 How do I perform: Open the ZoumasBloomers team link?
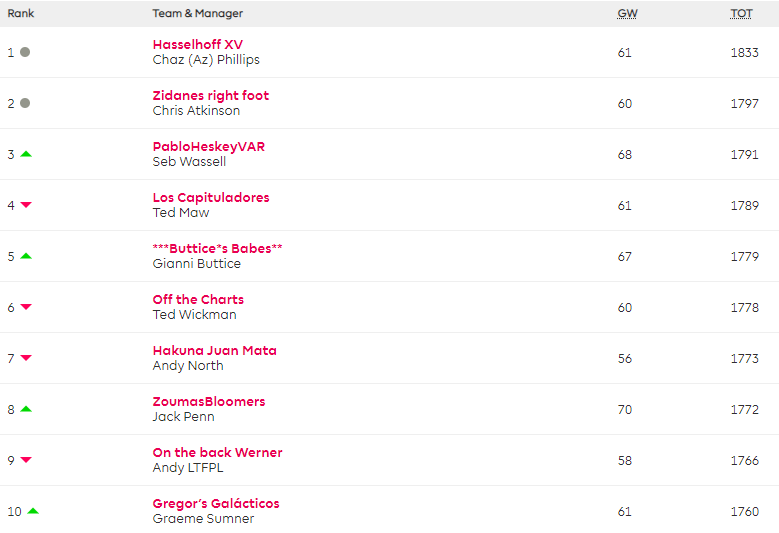click(208, 402)
